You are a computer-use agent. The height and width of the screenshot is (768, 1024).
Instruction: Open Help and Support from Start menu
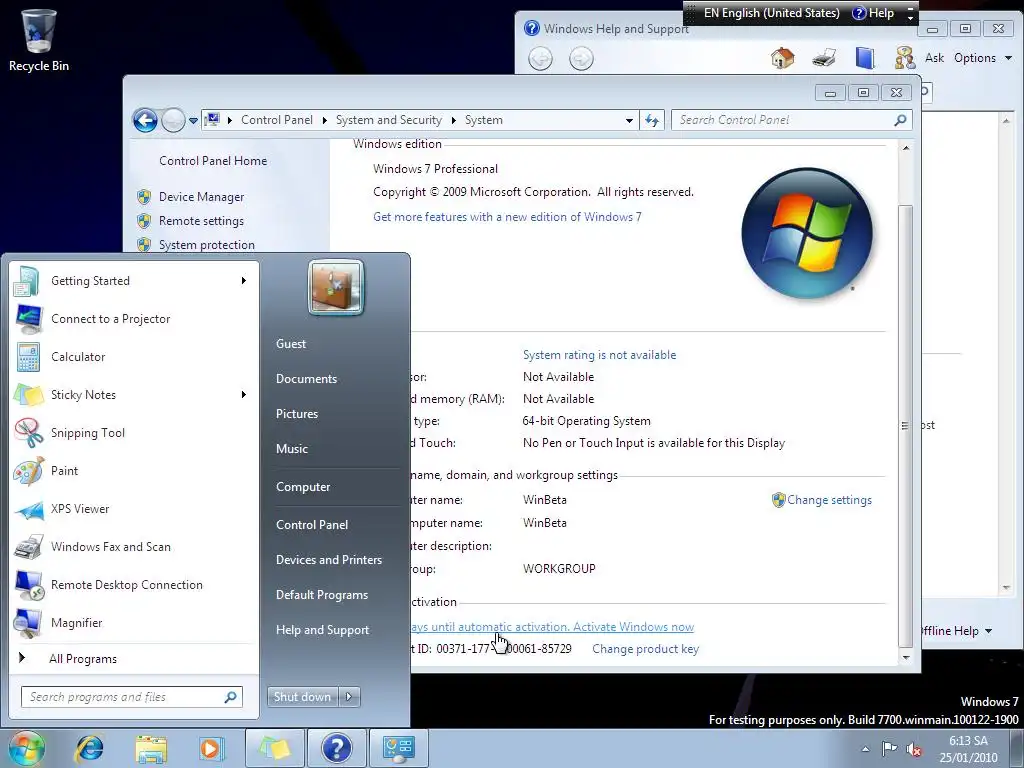[322, 630]
